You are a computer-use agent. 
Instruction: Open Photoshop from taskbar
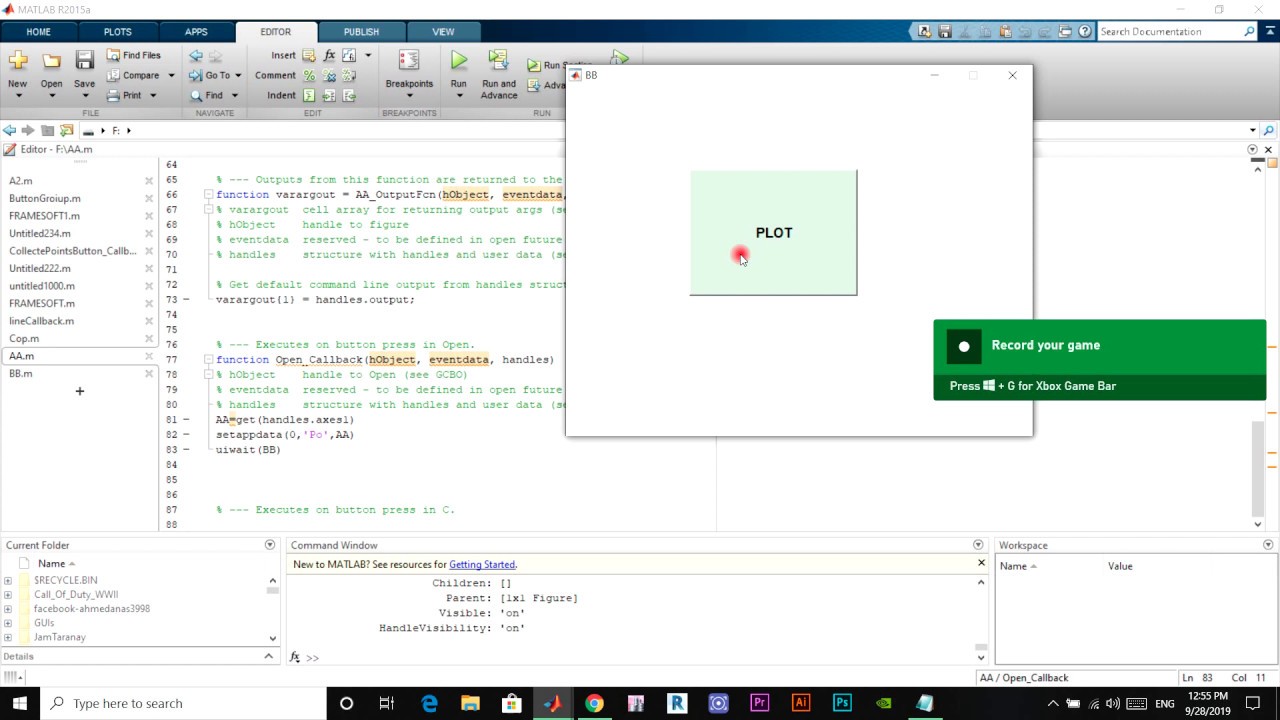[x=842, y=703]
